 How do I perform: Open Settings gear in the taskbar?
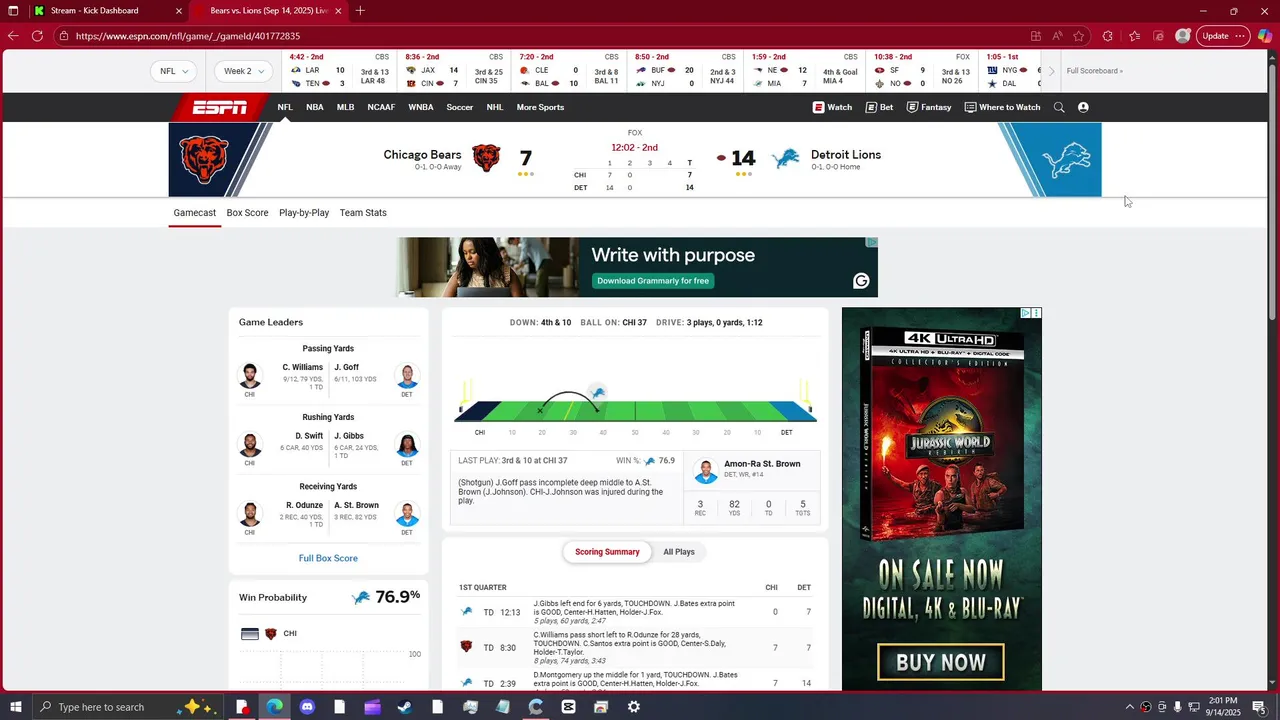(634, 707)
